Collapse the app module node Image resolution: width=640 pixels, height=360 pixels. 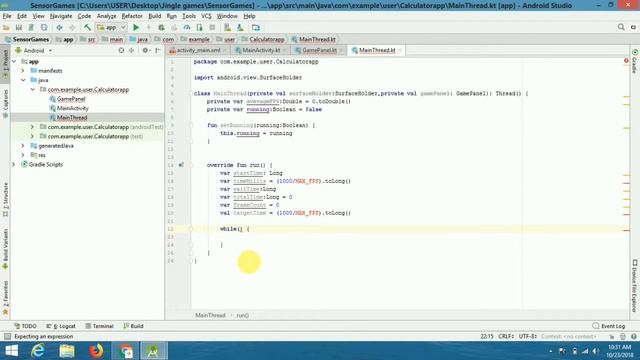14,61
